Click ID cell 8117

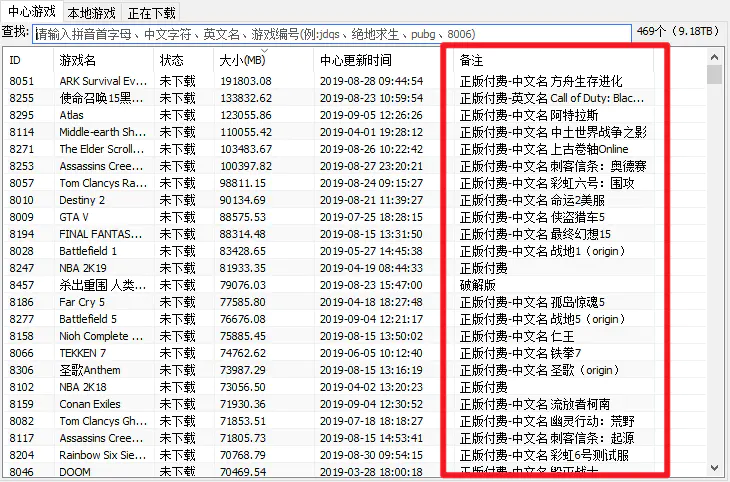coord(21,438)
